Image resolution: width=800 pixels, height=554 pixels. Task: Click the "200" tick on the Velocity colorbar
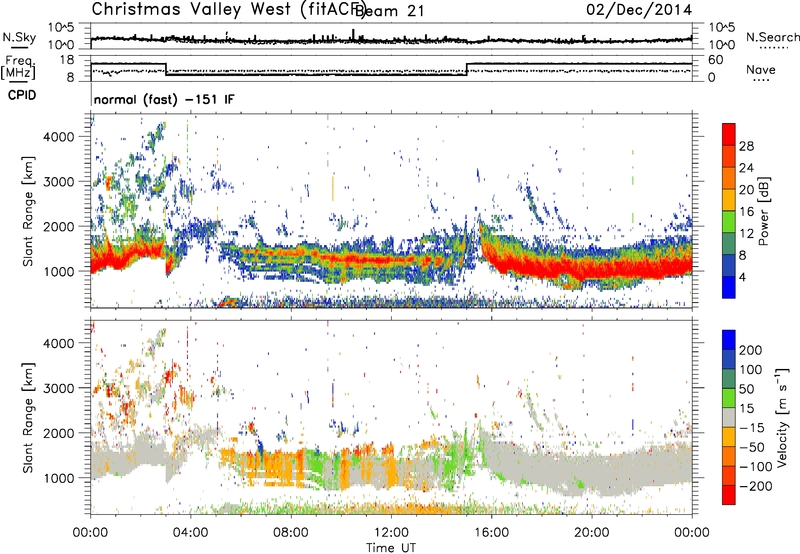tap(751, 350)
